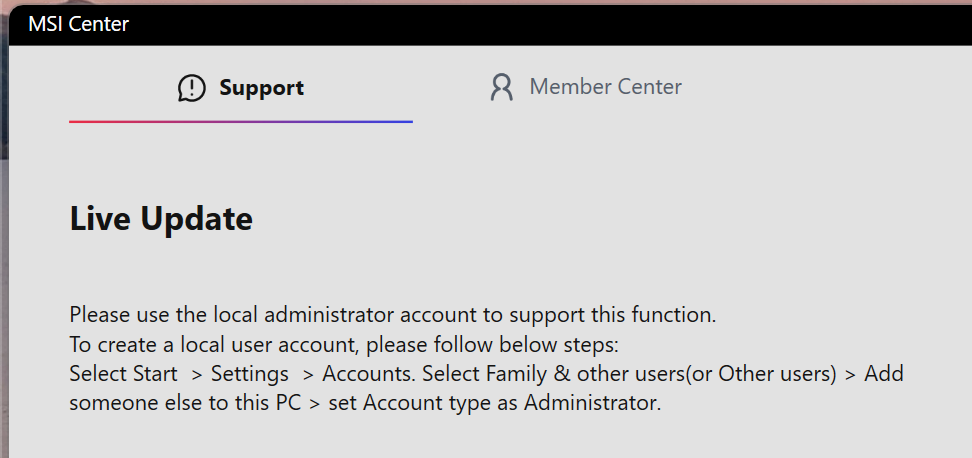Click the word 'Start' in the instructions
This screenshot has height=458, width=972.
(155, 374)
